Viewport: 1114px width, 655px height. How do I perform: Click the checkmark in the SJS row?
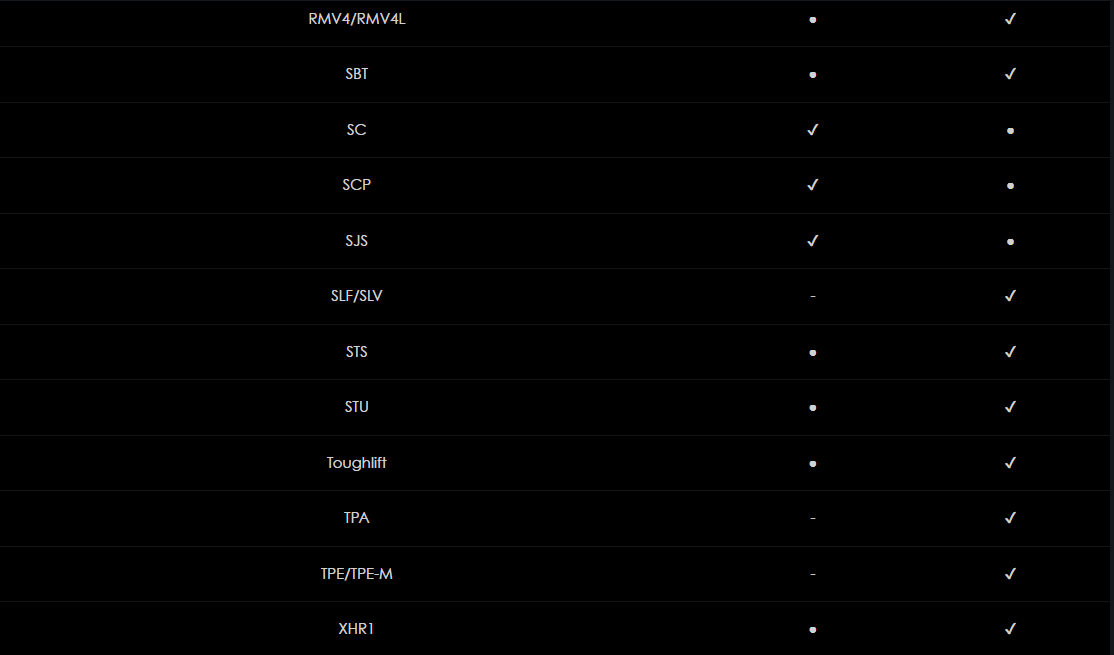point(813,241)
